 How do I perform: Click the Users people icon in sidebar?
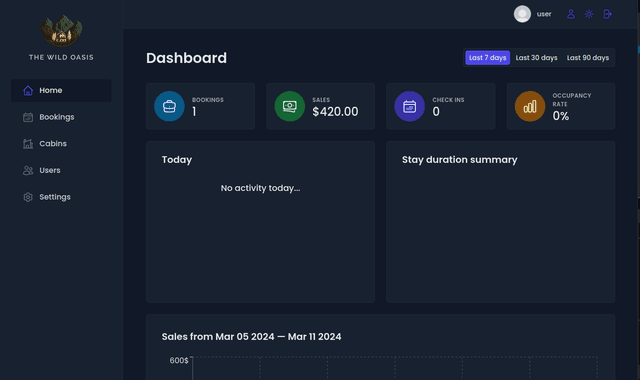tap(28, 170)
